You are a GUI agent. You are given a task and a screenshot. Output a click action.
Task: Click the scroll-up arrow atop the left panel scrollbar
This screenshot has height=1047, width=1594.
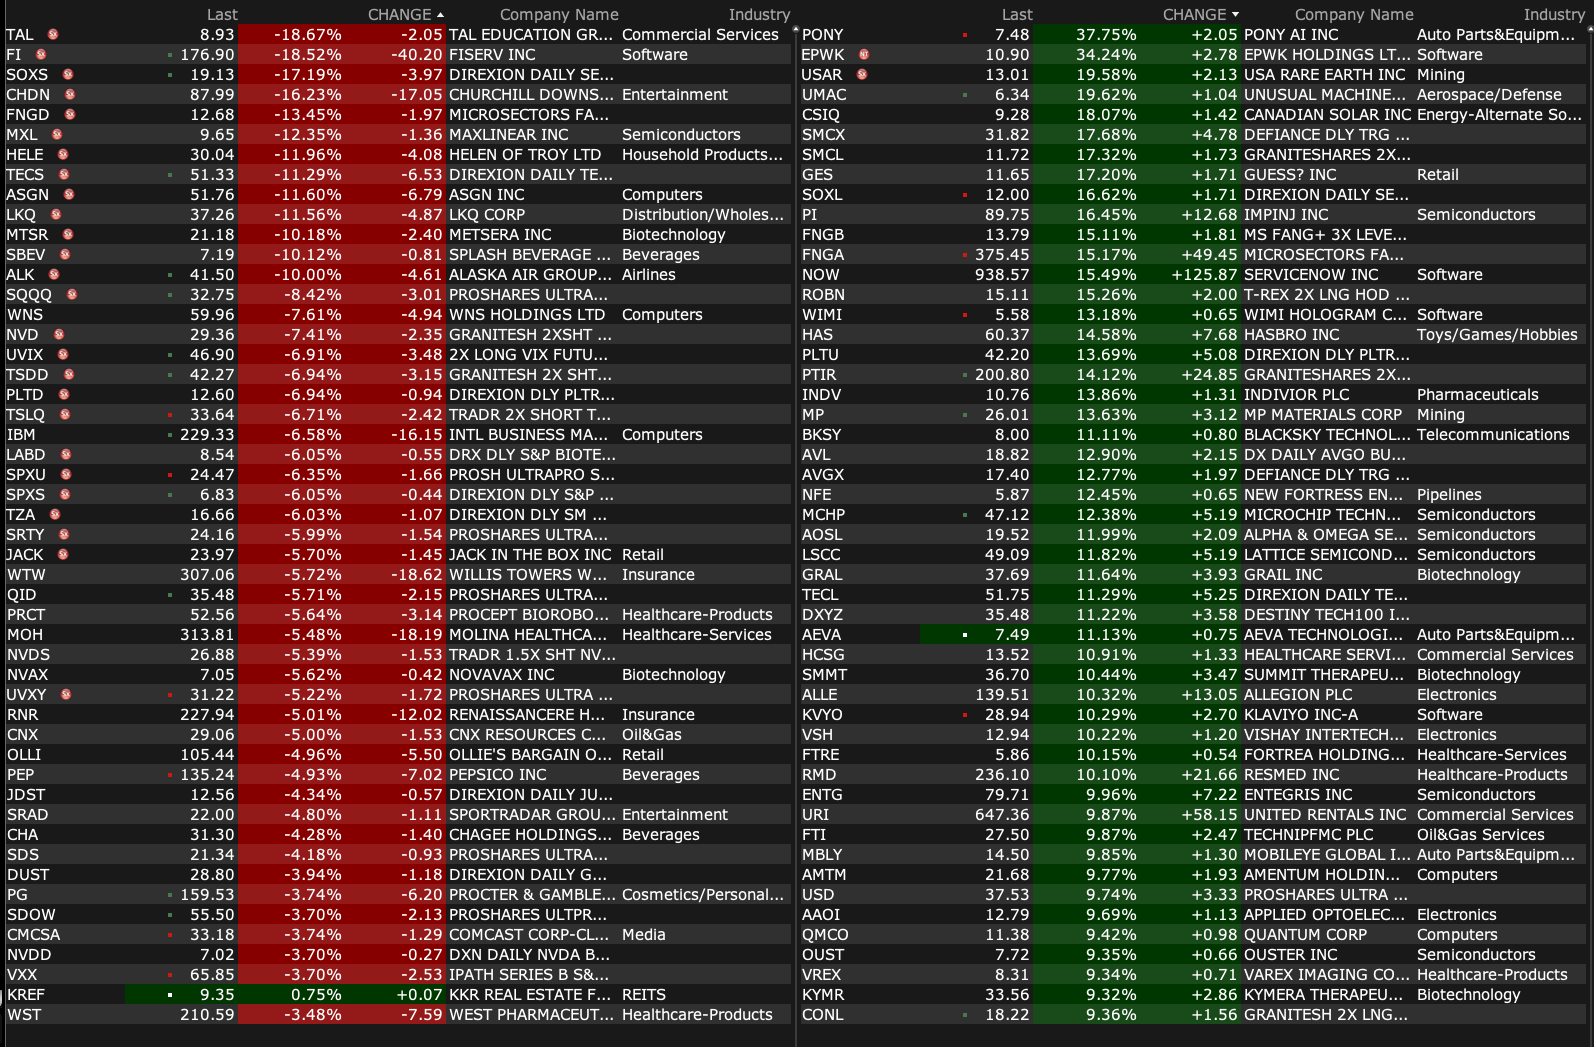click(x=796, y=30)
